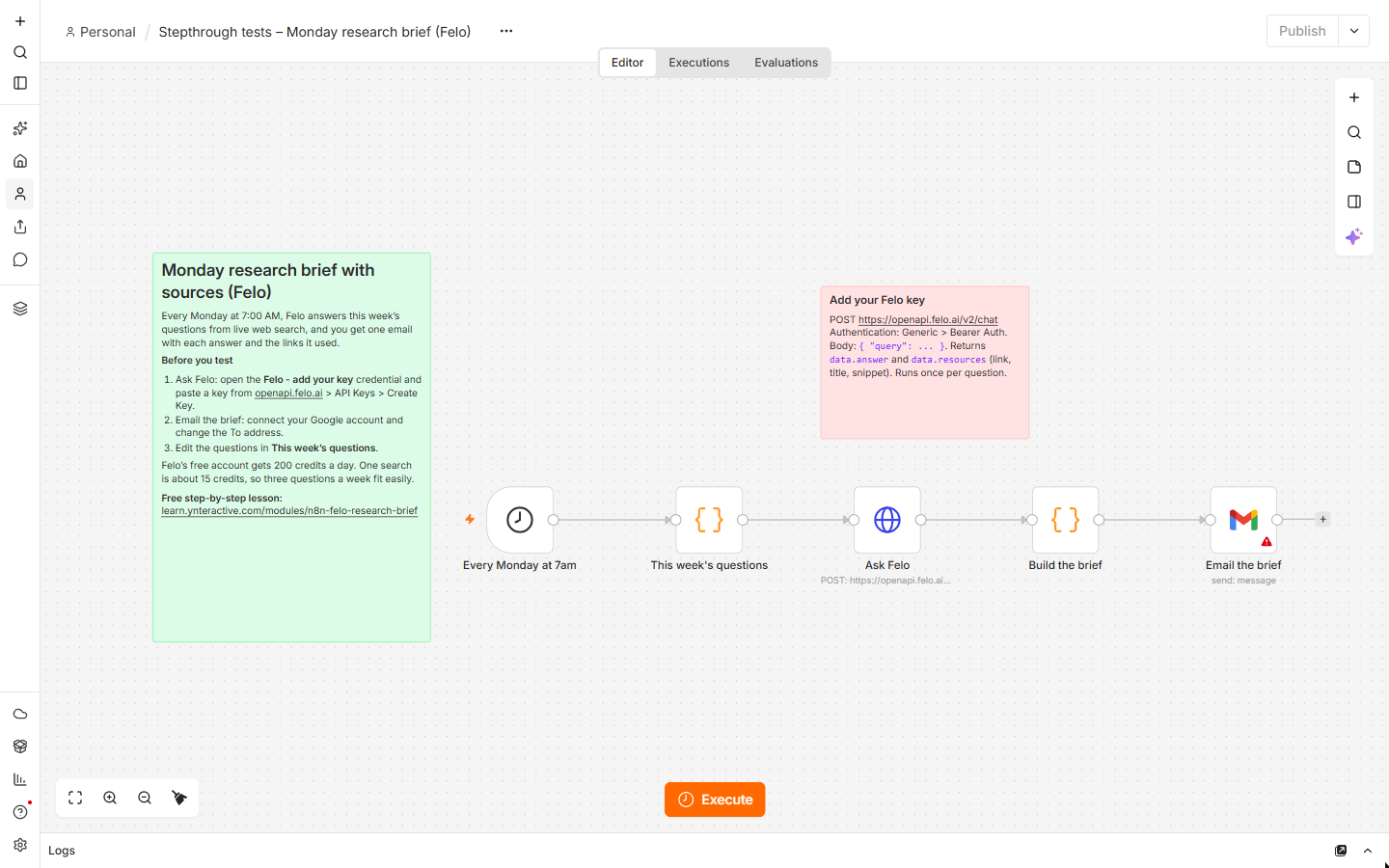Screen dimensions: 1389x868
Task: Open the stacked layers icon in sidebar
Action: pyautogui.click(x=20, y=309)
